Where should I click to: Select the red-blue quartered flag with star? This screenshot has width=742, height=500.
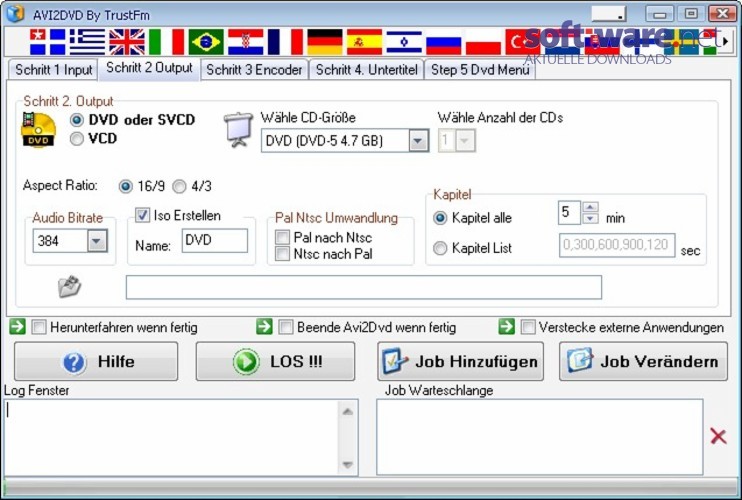(47, 42)
